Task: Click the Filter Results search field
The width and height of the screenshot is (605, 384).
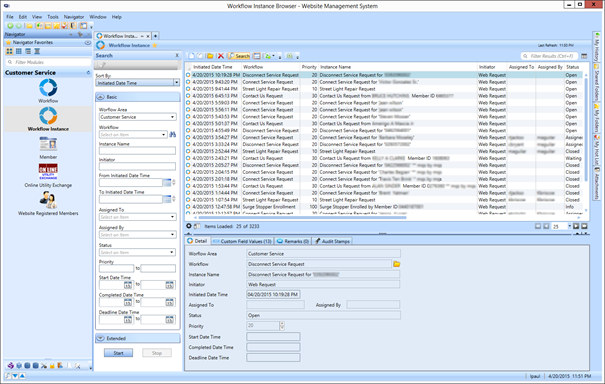Action: point(549,56)
